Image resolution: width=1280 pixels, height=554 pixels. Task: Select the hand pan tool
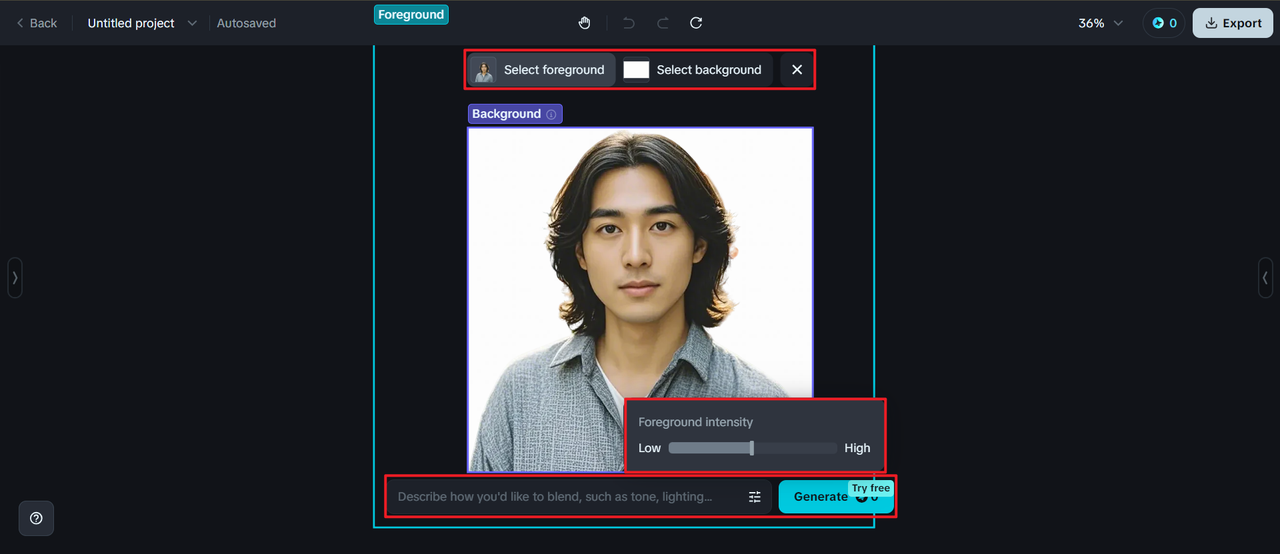click(x=585, y=23)
